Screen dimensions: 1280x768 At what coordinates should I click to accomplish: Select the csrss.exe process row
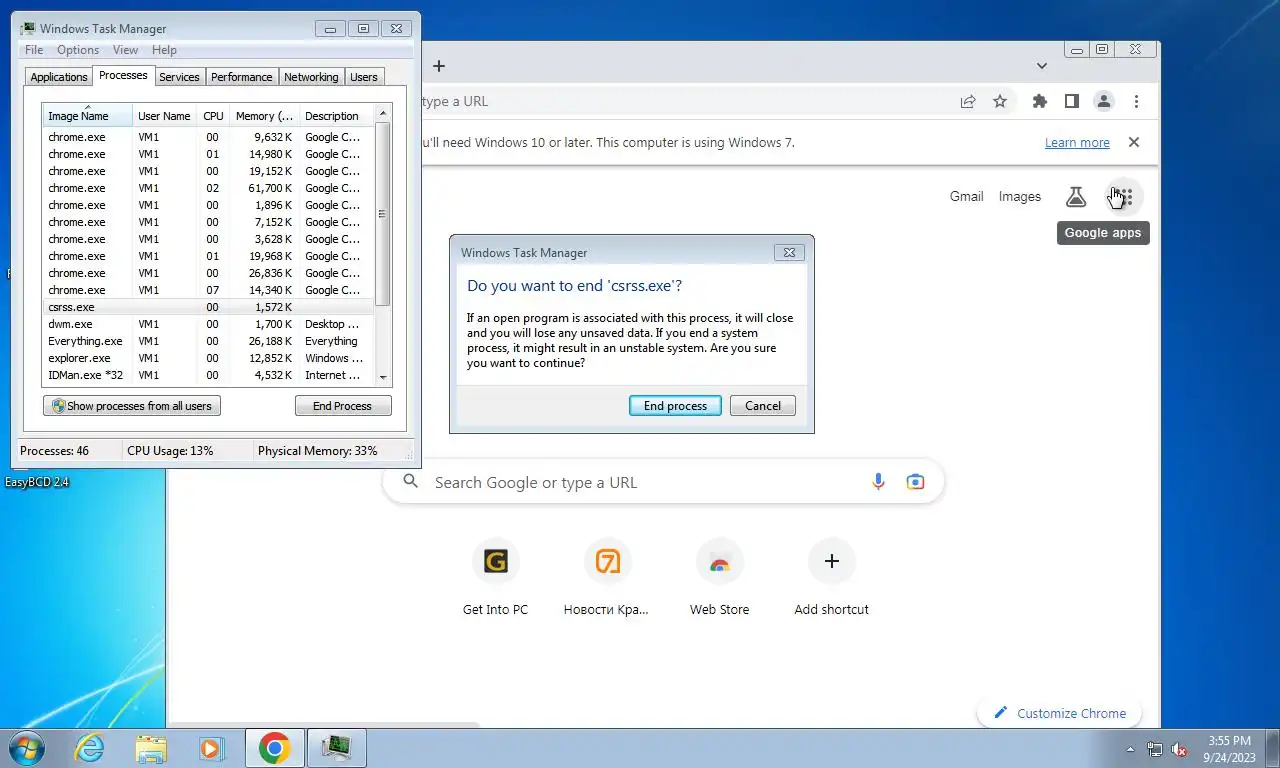click(x=208, y=307)
